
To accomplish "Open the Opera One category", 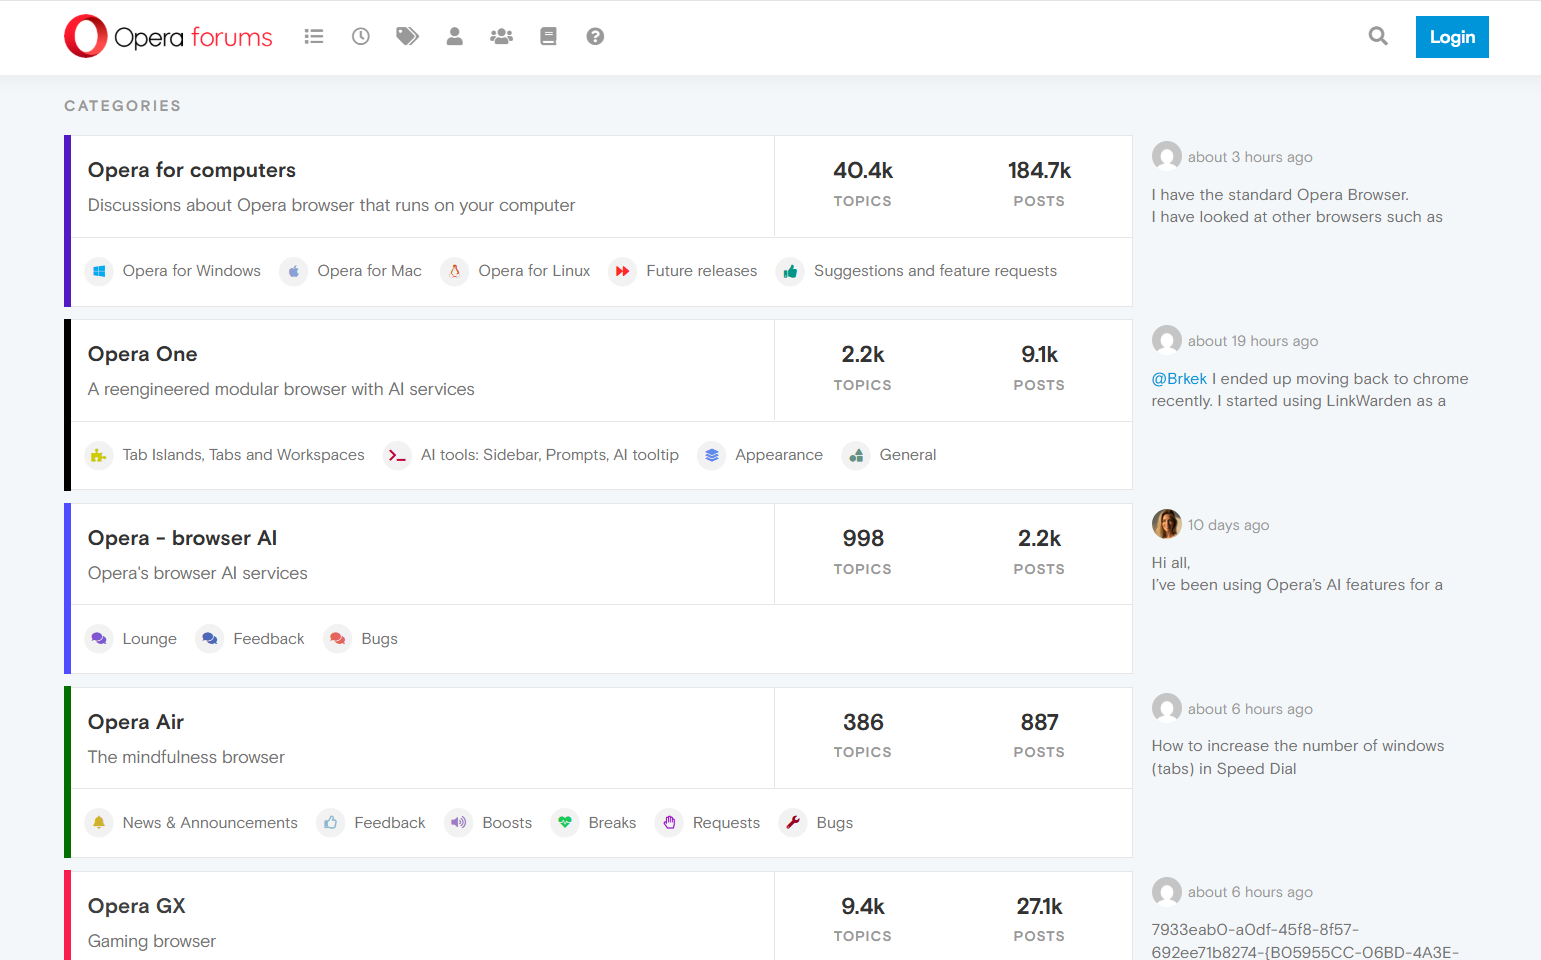I will pos(143,354).
